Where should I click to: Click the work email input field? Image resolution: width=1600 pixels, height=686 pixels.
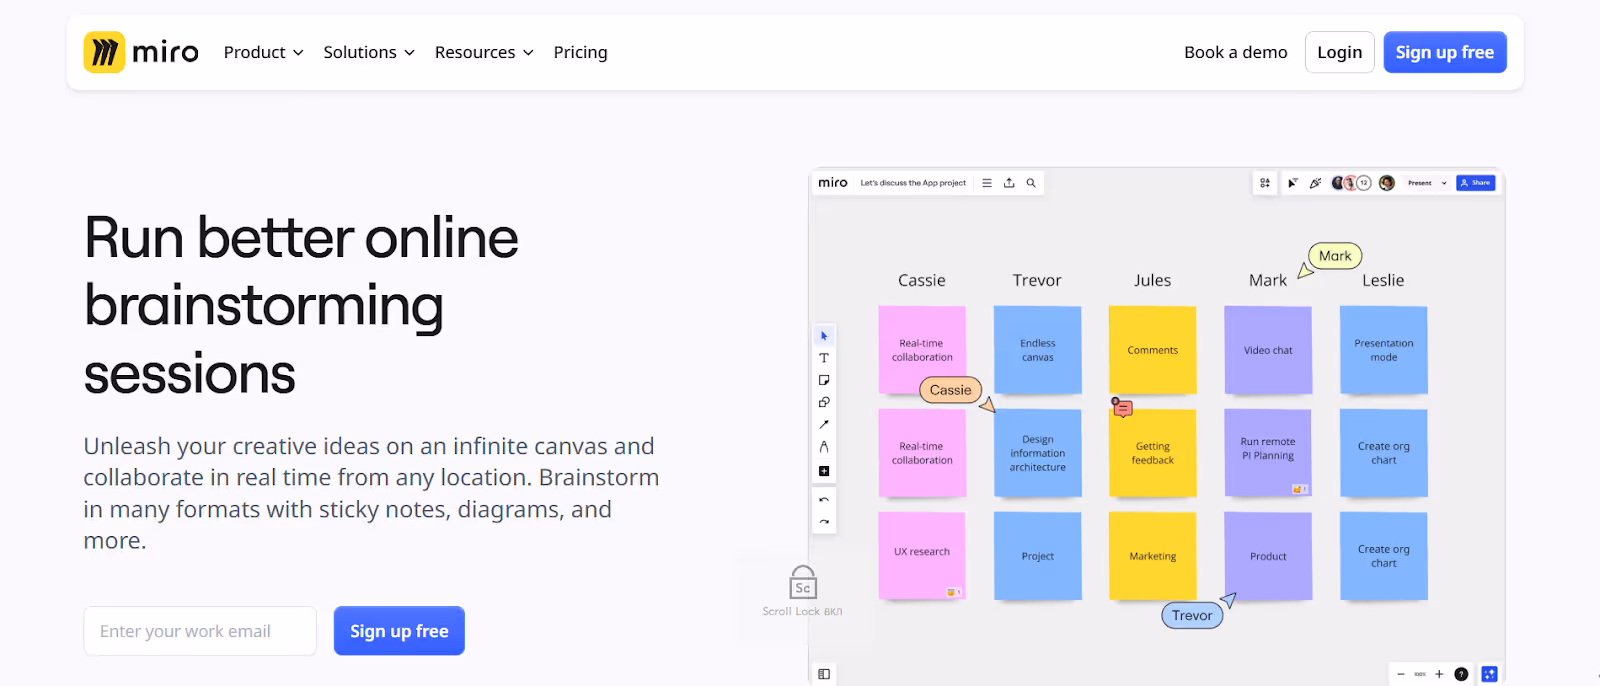(200, 631)
